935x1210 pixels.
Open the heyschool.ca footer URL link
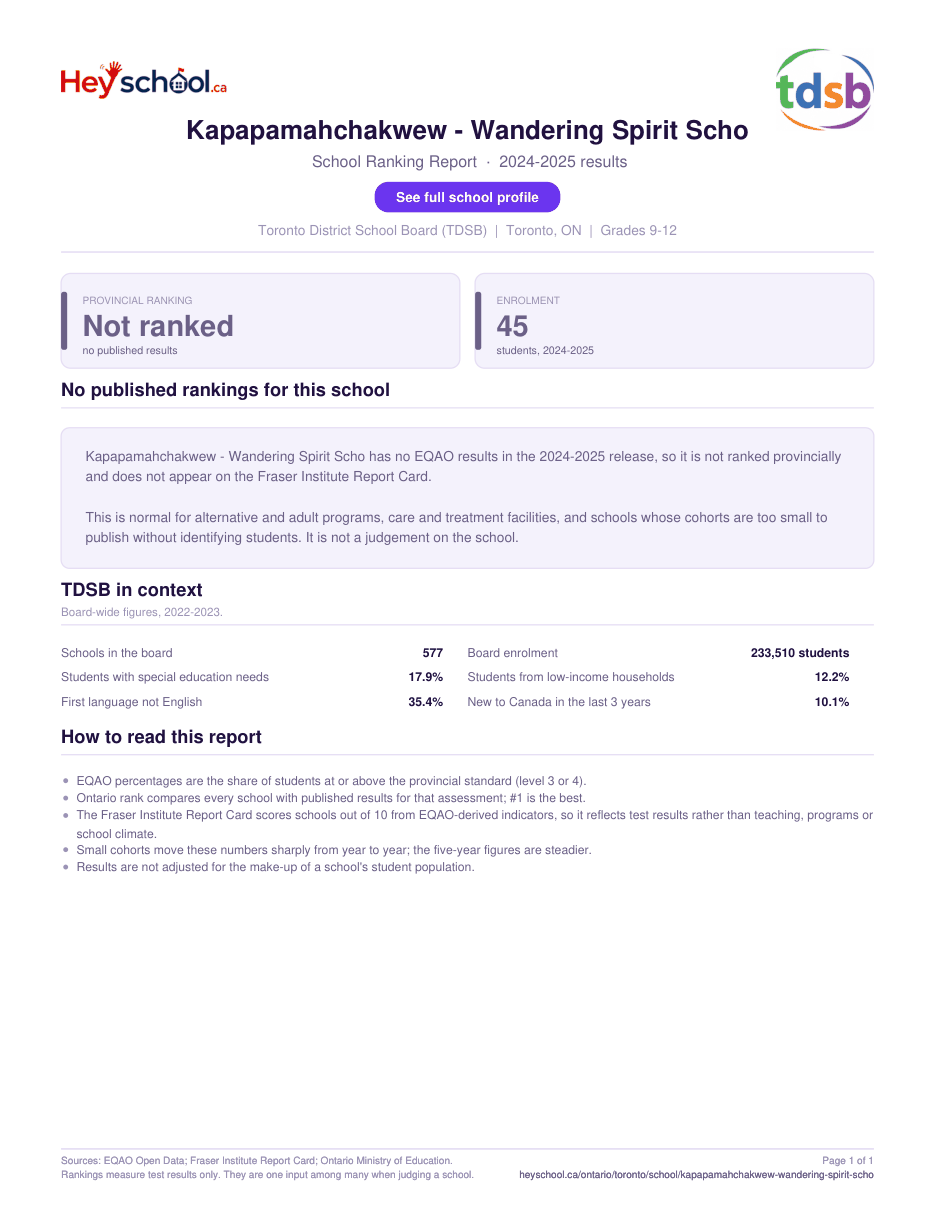(697, 1175)
